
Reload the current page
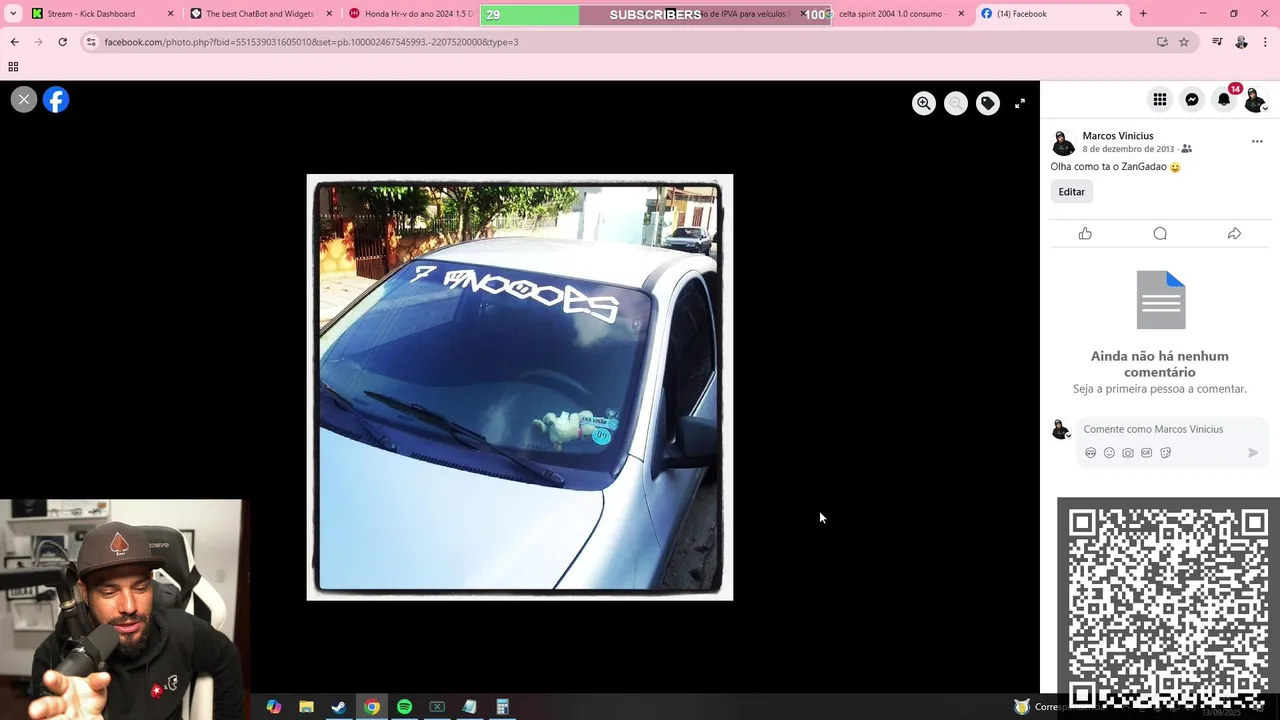click(x=62, y=42)
